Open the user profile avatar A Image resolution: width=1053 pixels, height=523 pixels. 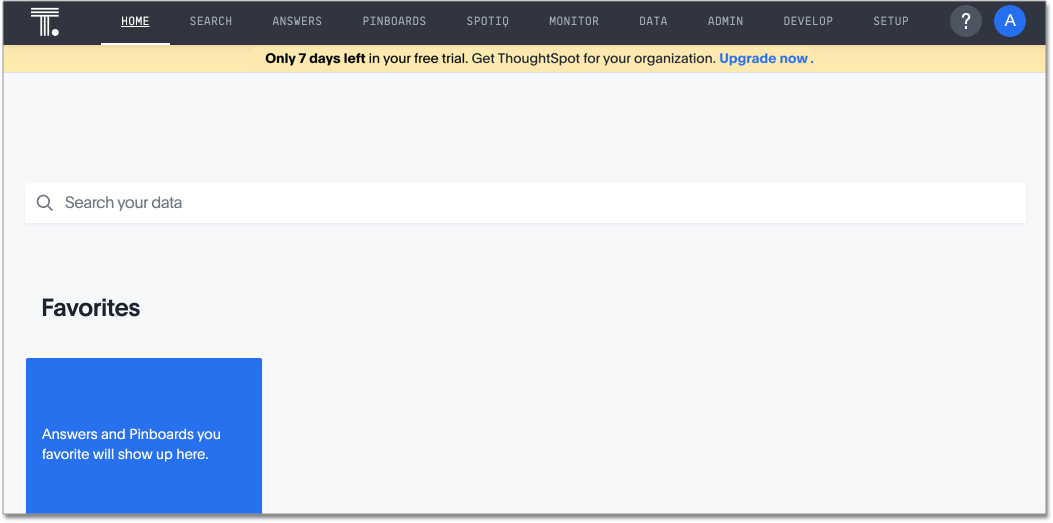click(1009, 21)
